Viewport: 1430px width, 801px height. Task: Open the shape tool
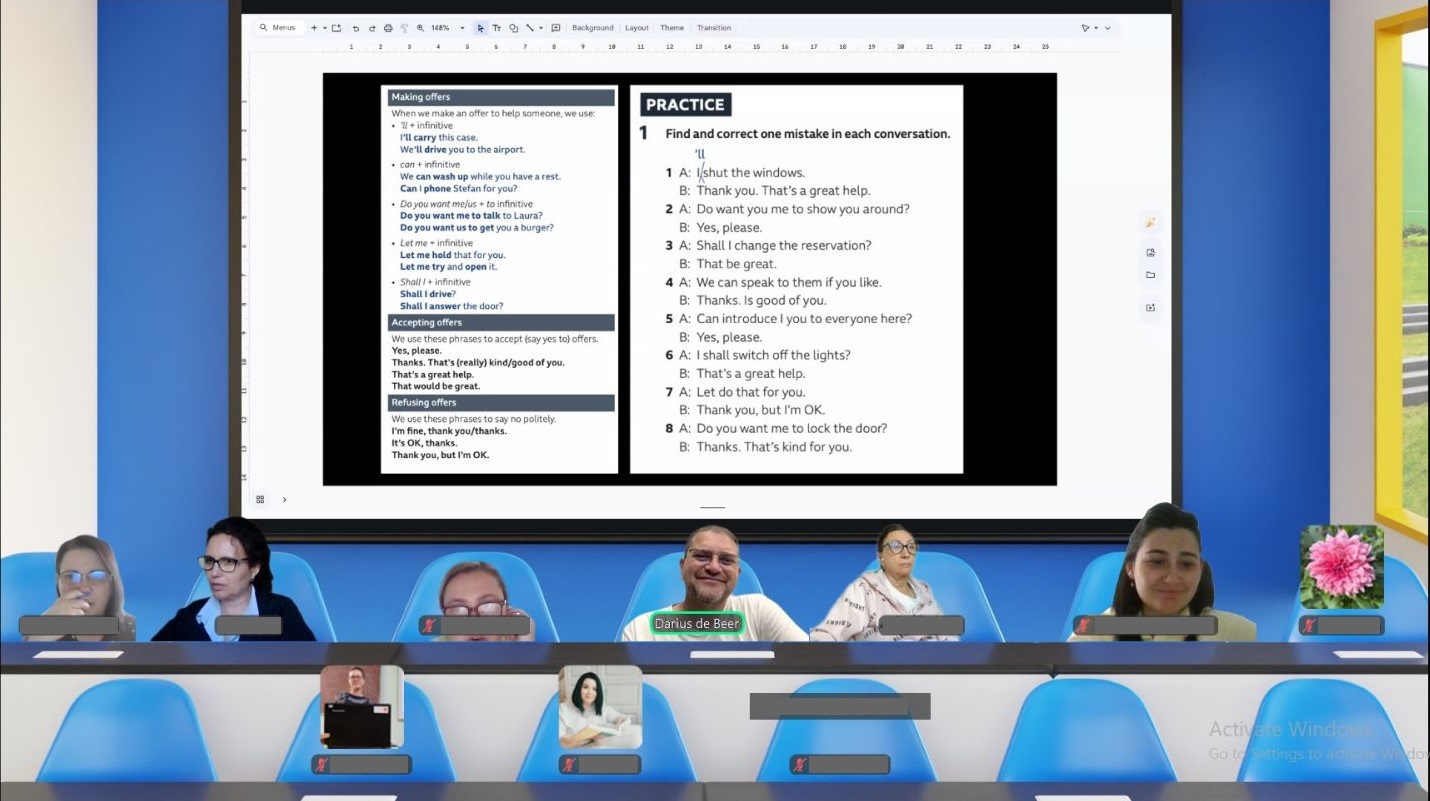513,28
